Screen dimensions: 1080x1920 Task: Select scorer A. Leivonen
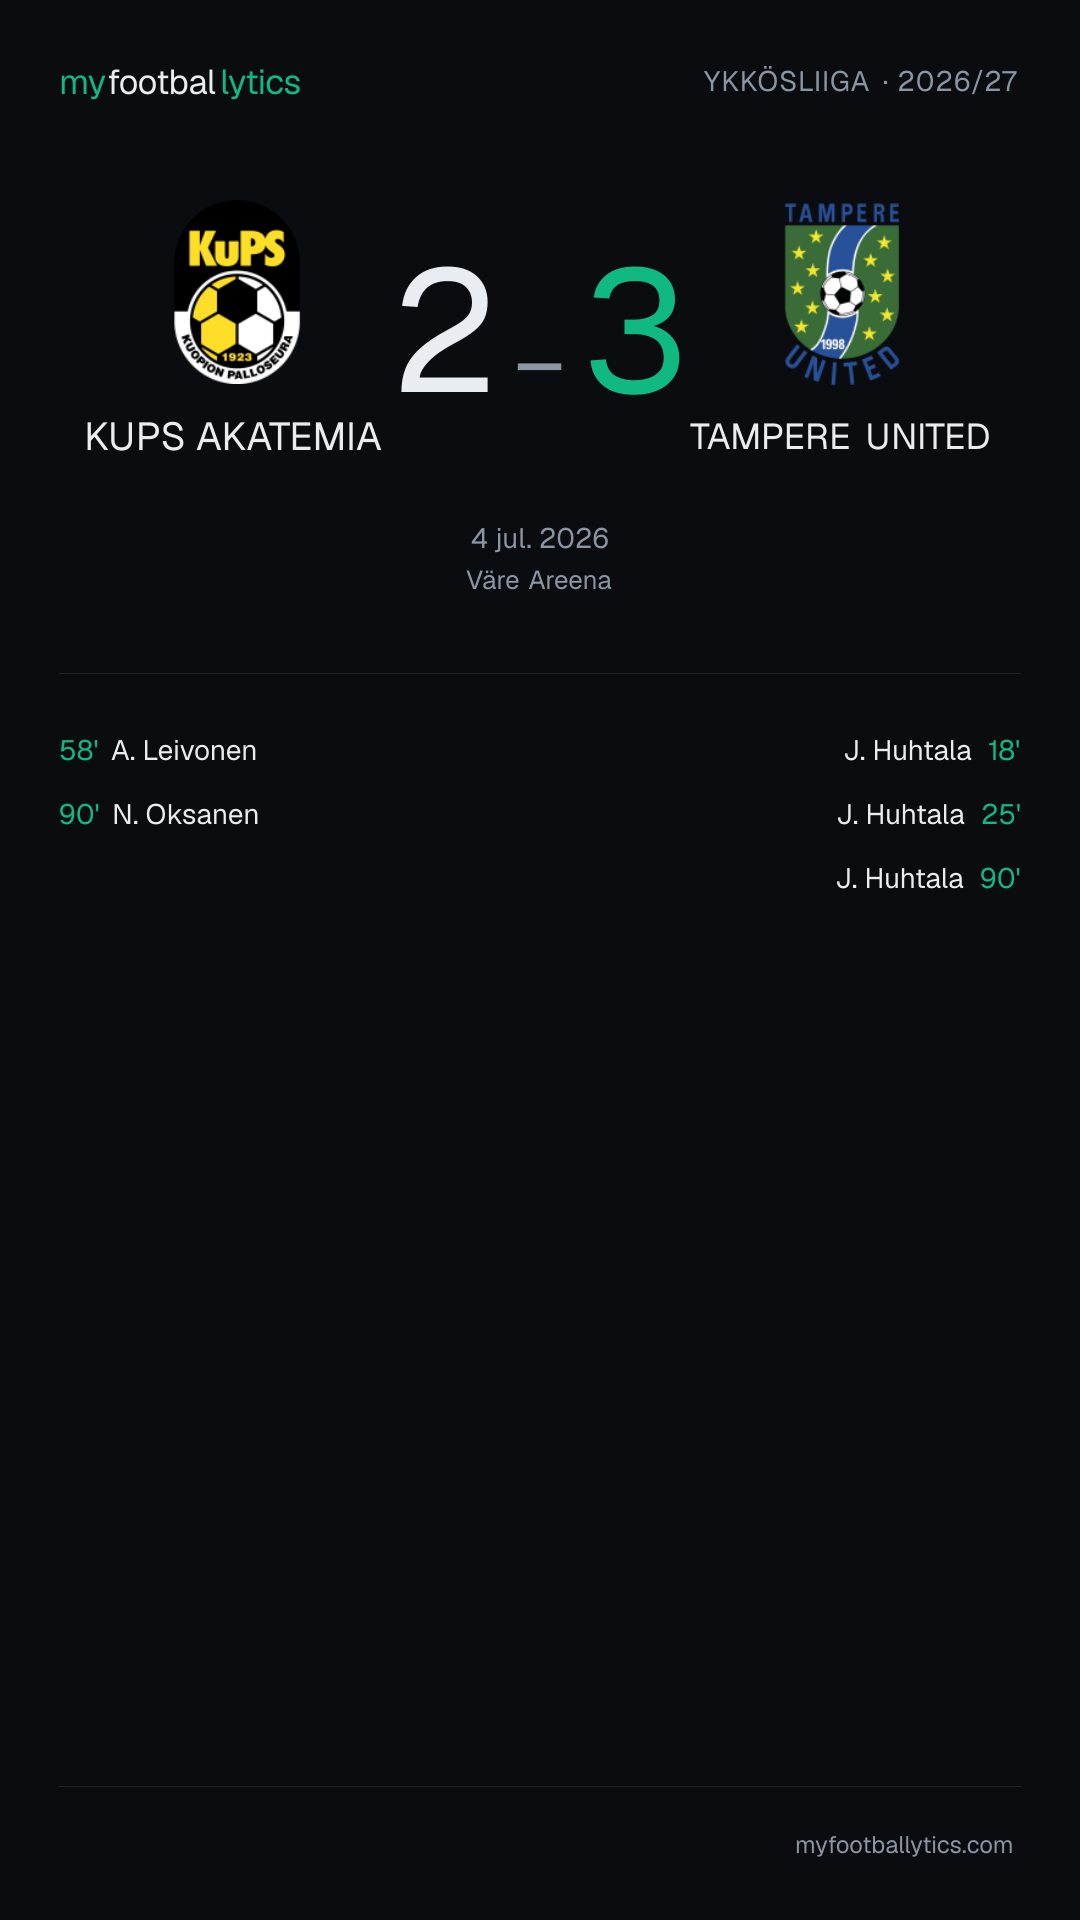pos(184,750)
